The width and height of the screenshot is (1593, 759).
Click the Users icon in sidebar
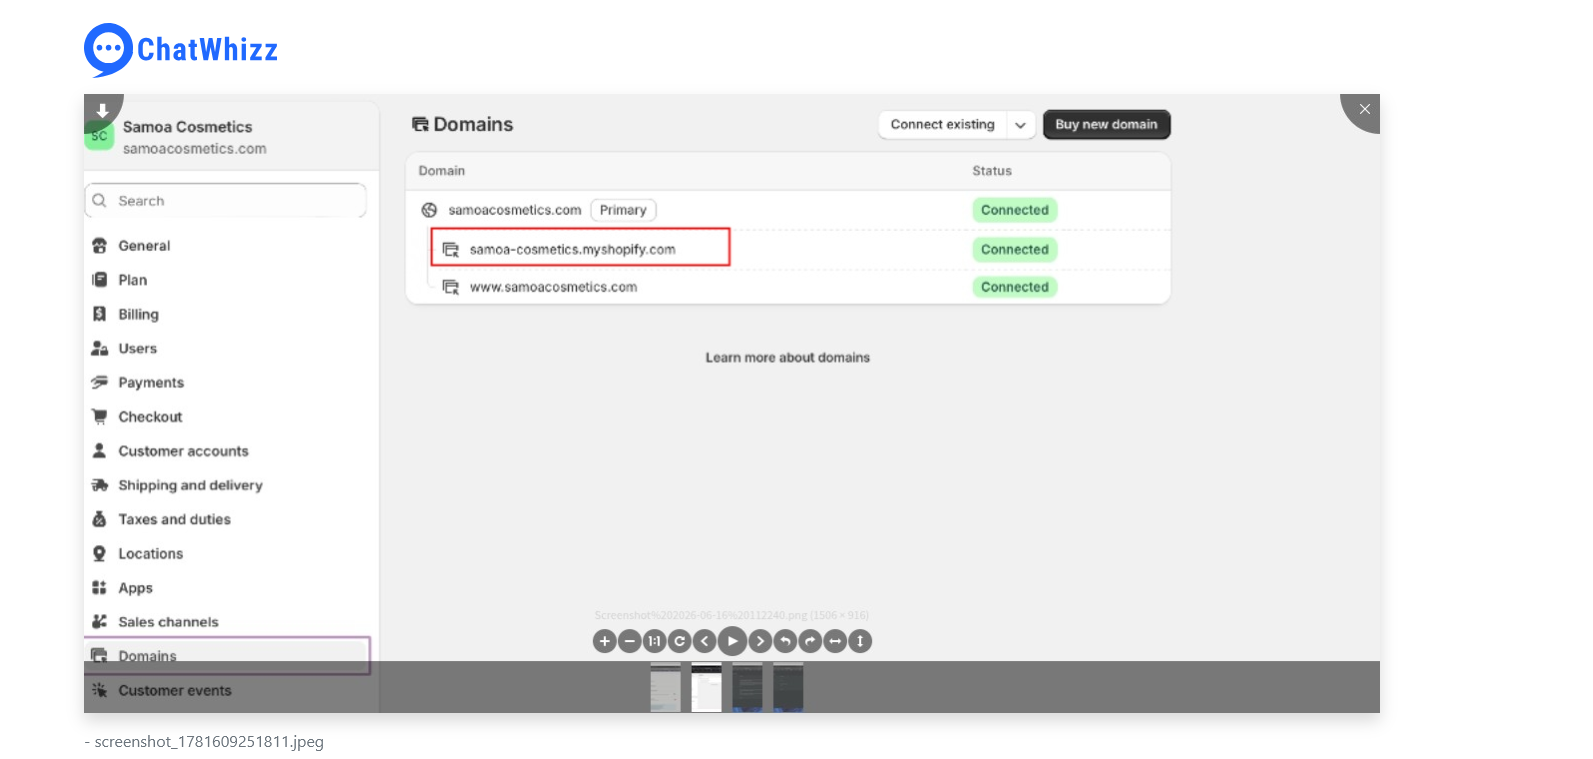click(x=99, y=348)
